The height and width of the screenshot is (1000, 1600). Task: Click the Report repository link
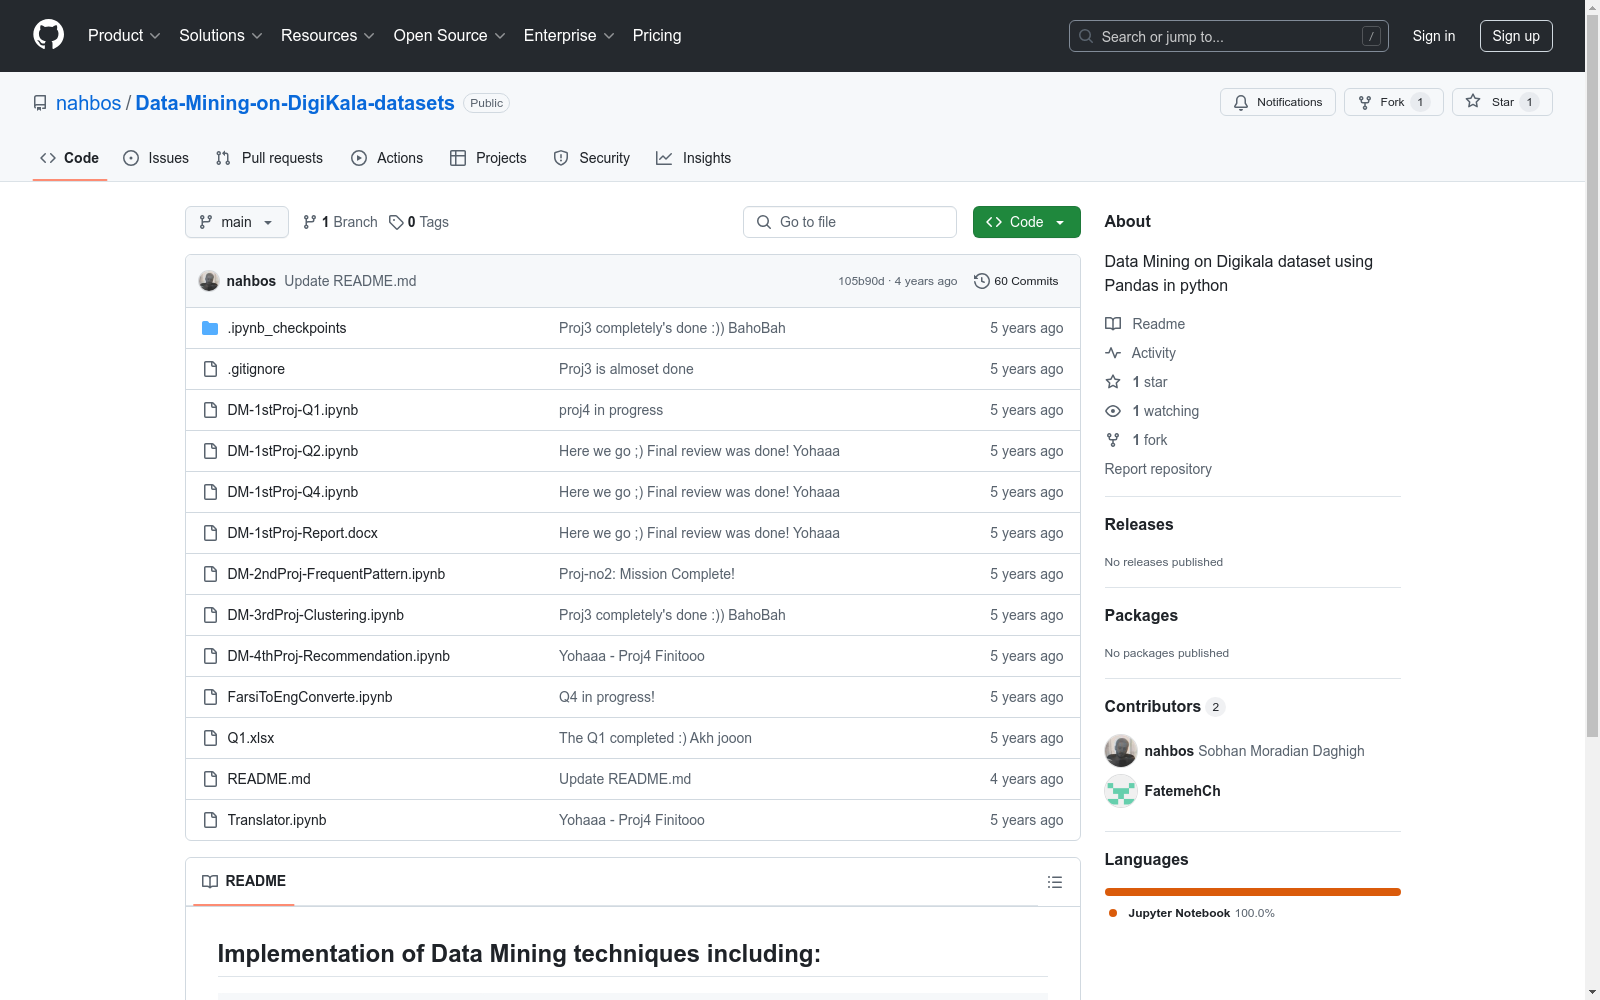pos(1158,469)
